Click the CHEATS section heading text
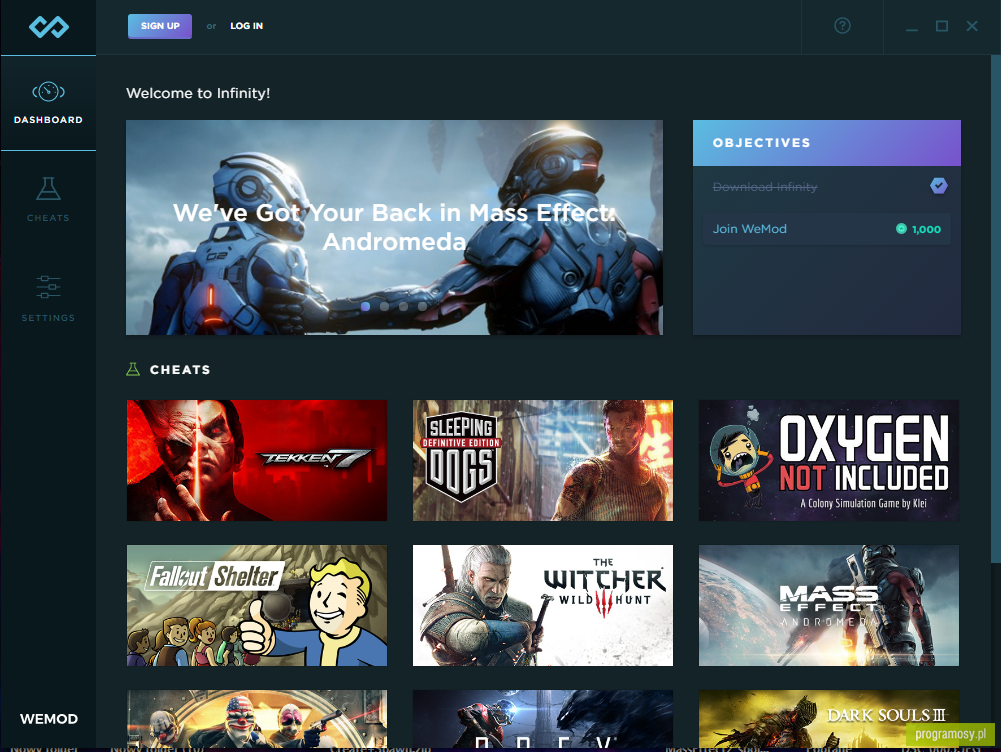This screenshot has width=1001, height=752. pos(180,370)
